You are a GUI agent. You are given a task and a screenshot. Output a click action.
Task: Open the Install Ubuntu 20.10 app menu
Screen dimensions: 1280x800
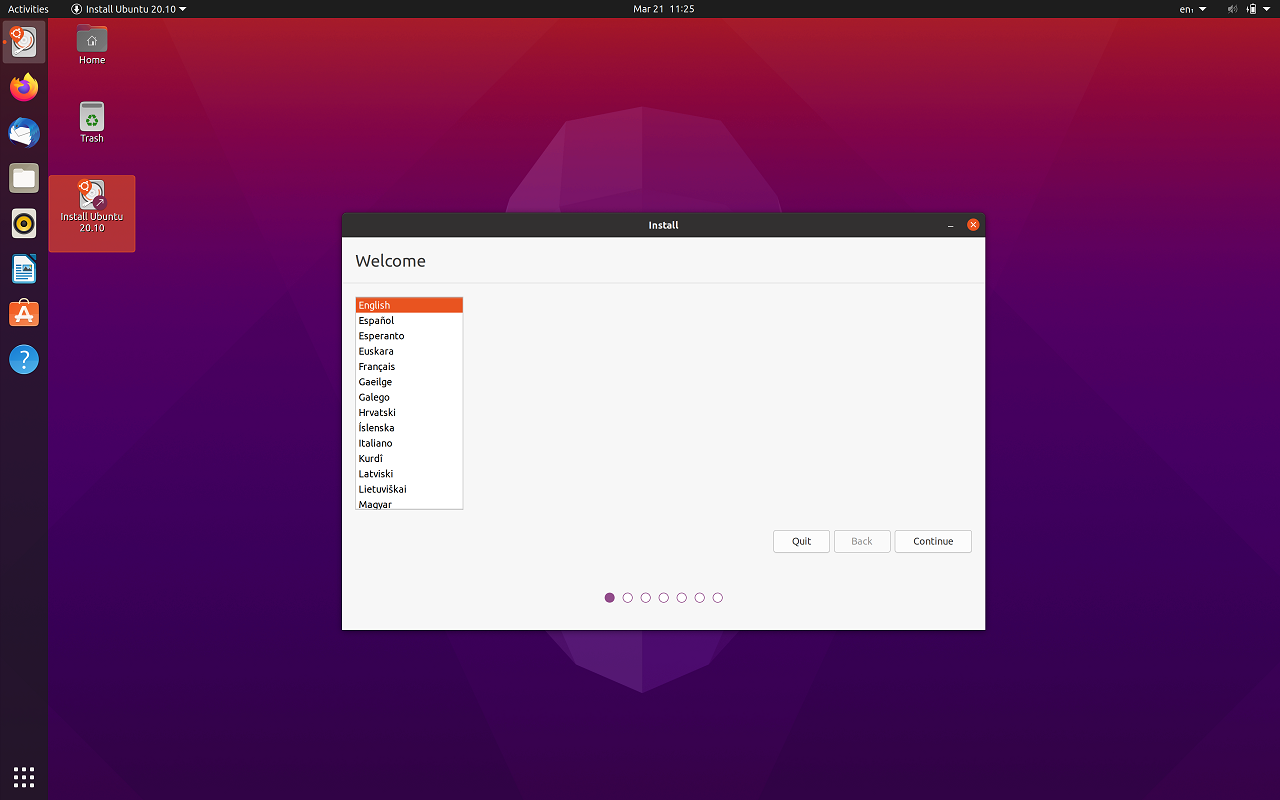tap(129, 9)
